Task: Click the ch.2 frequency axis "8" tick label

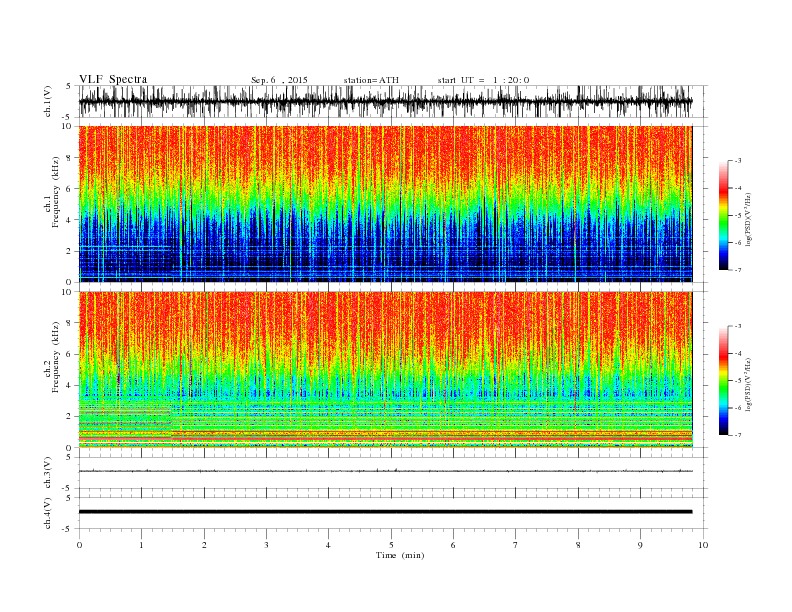Action: (x=69, y=323)
